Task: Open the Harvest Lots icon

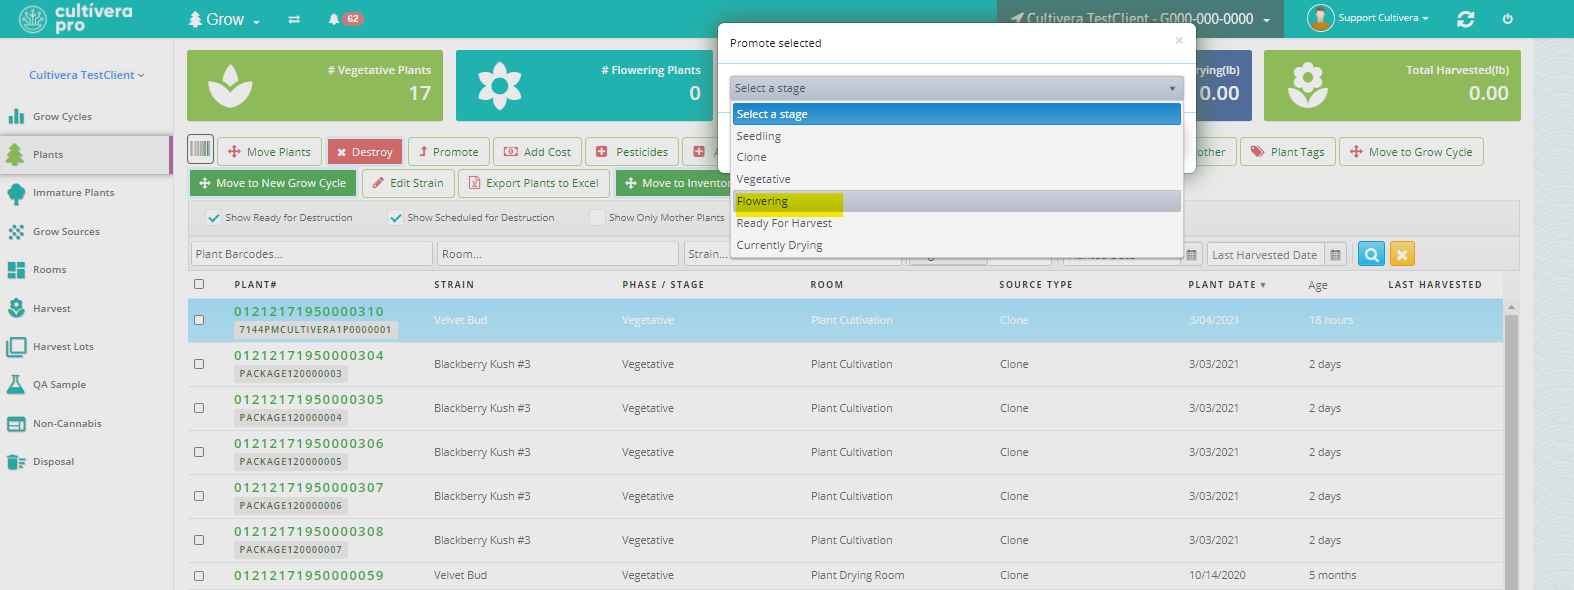Action: tap(16, 347)
